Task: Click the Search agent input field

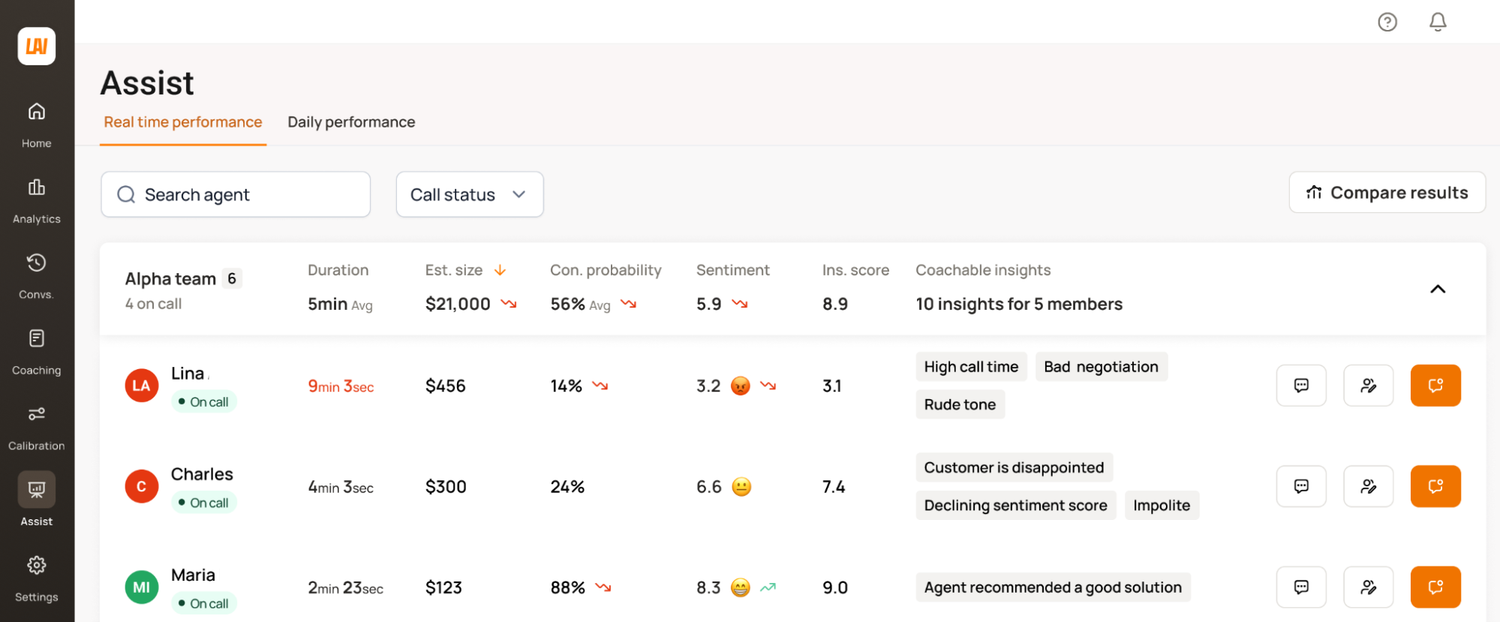Action: tap(236, 195)
